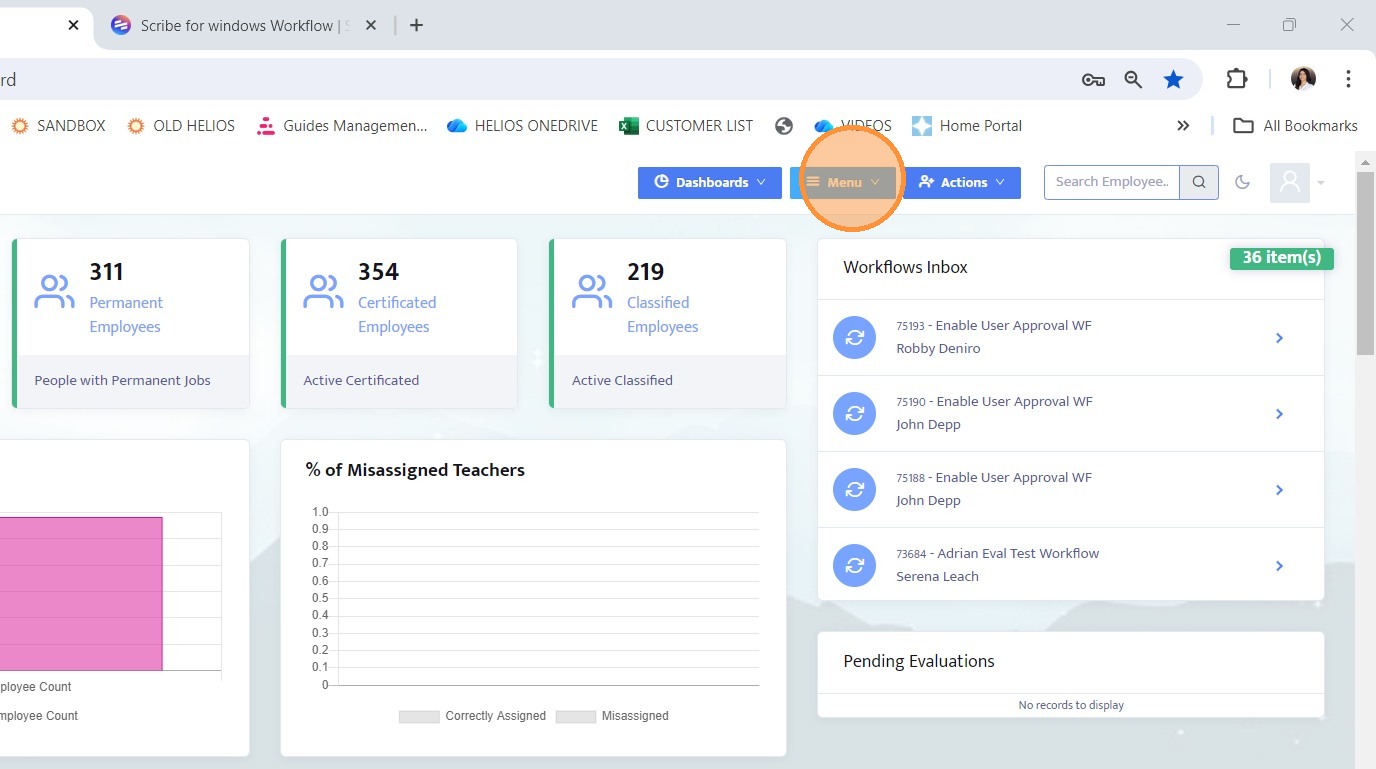The image size is (1376, 769).
Task: Click Permanent Employees people icon
Action: 54,291
